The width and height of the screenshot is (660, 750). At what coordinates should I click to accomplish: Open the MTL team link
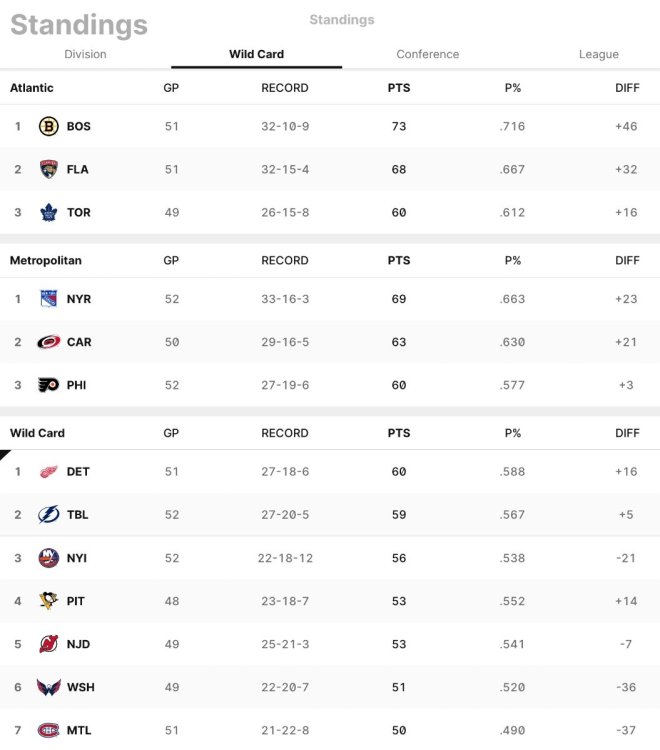[78, 731]
